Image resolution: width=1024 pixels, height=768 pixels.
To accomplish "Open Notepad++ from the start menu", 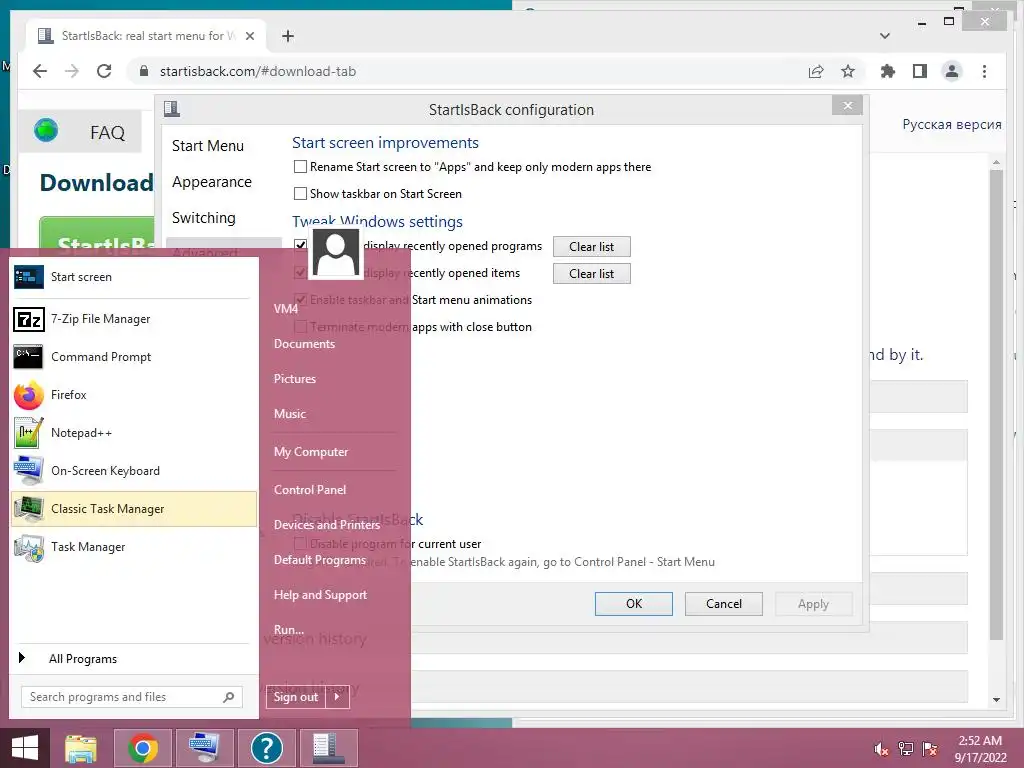I will [134, 433].
